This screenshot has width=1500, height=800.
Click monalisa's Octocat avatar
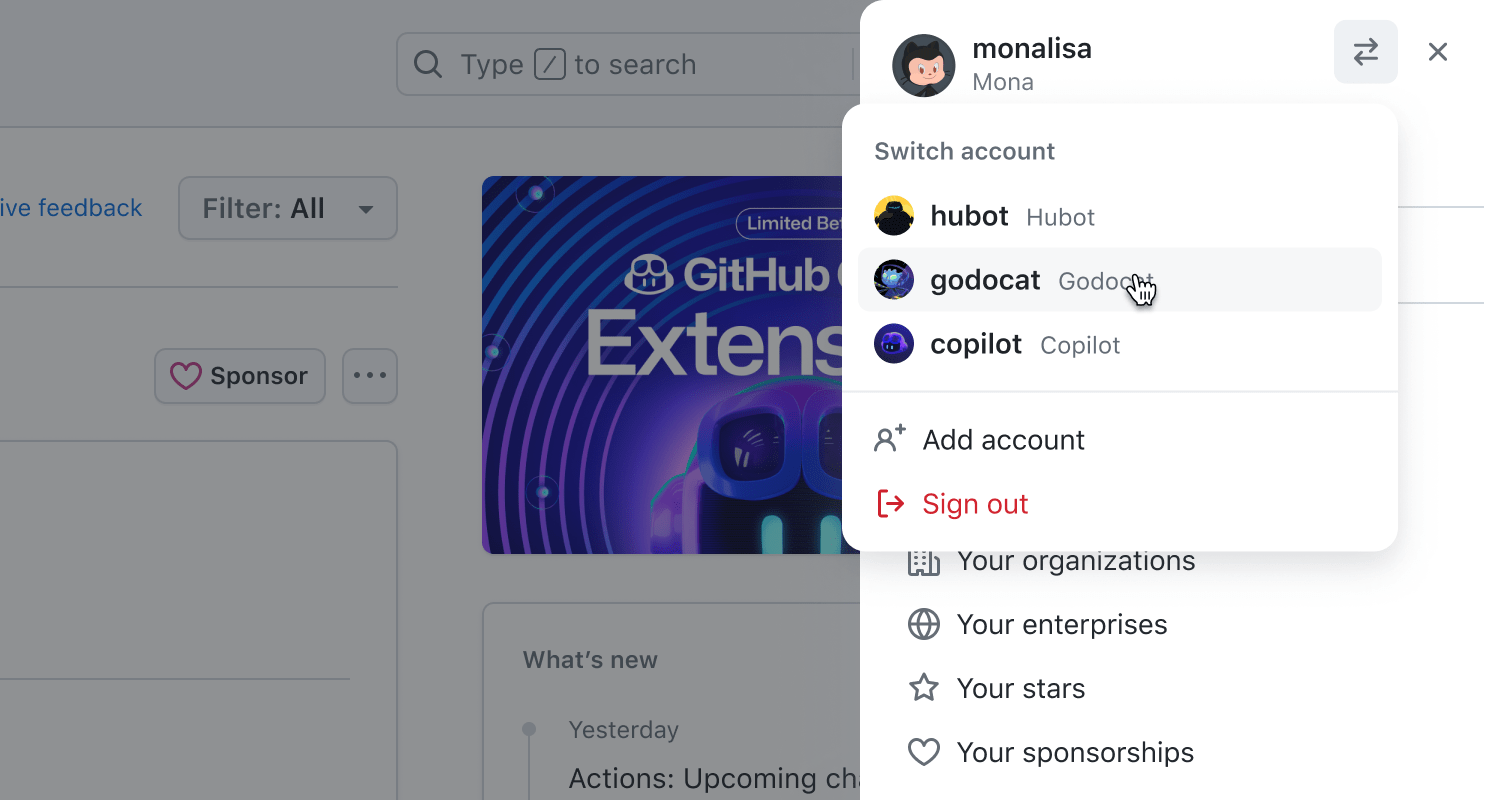click(x=924, y=66)
